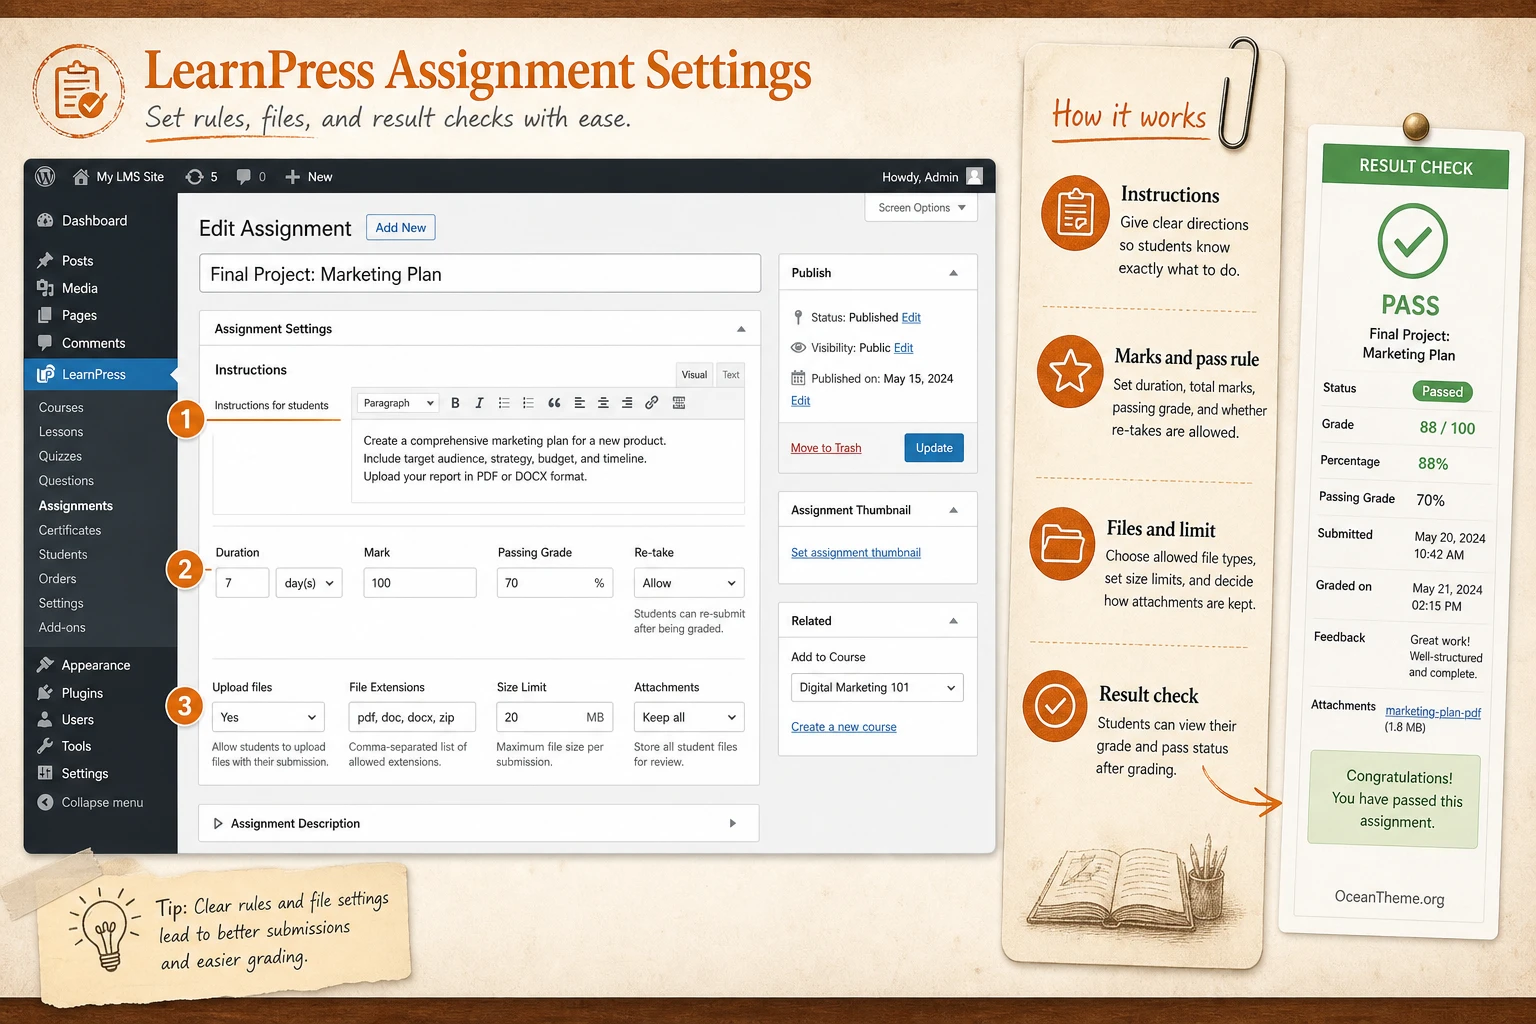Click the assignment title input field
Image resolution: width=1536 pixels, height=1024 pixels.
click(x=480, y=274)
